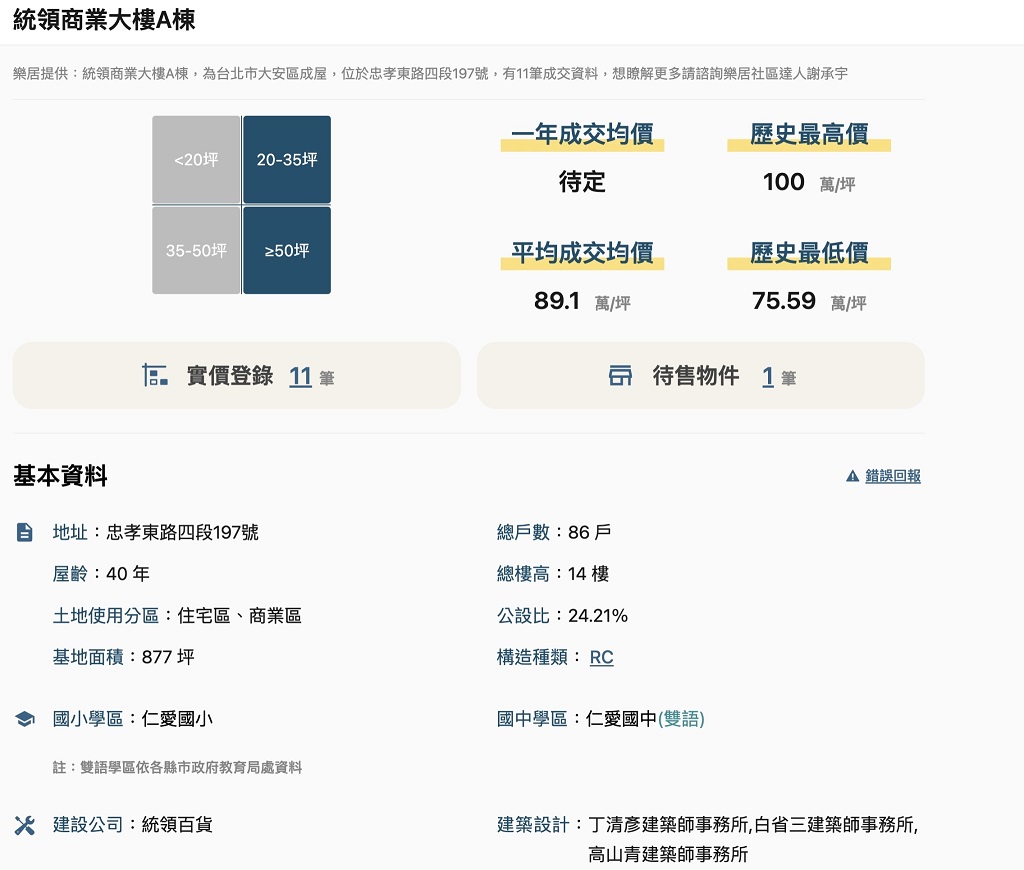
Task: Click the 雙語 bilingual school link
Action: click(681, 719)
